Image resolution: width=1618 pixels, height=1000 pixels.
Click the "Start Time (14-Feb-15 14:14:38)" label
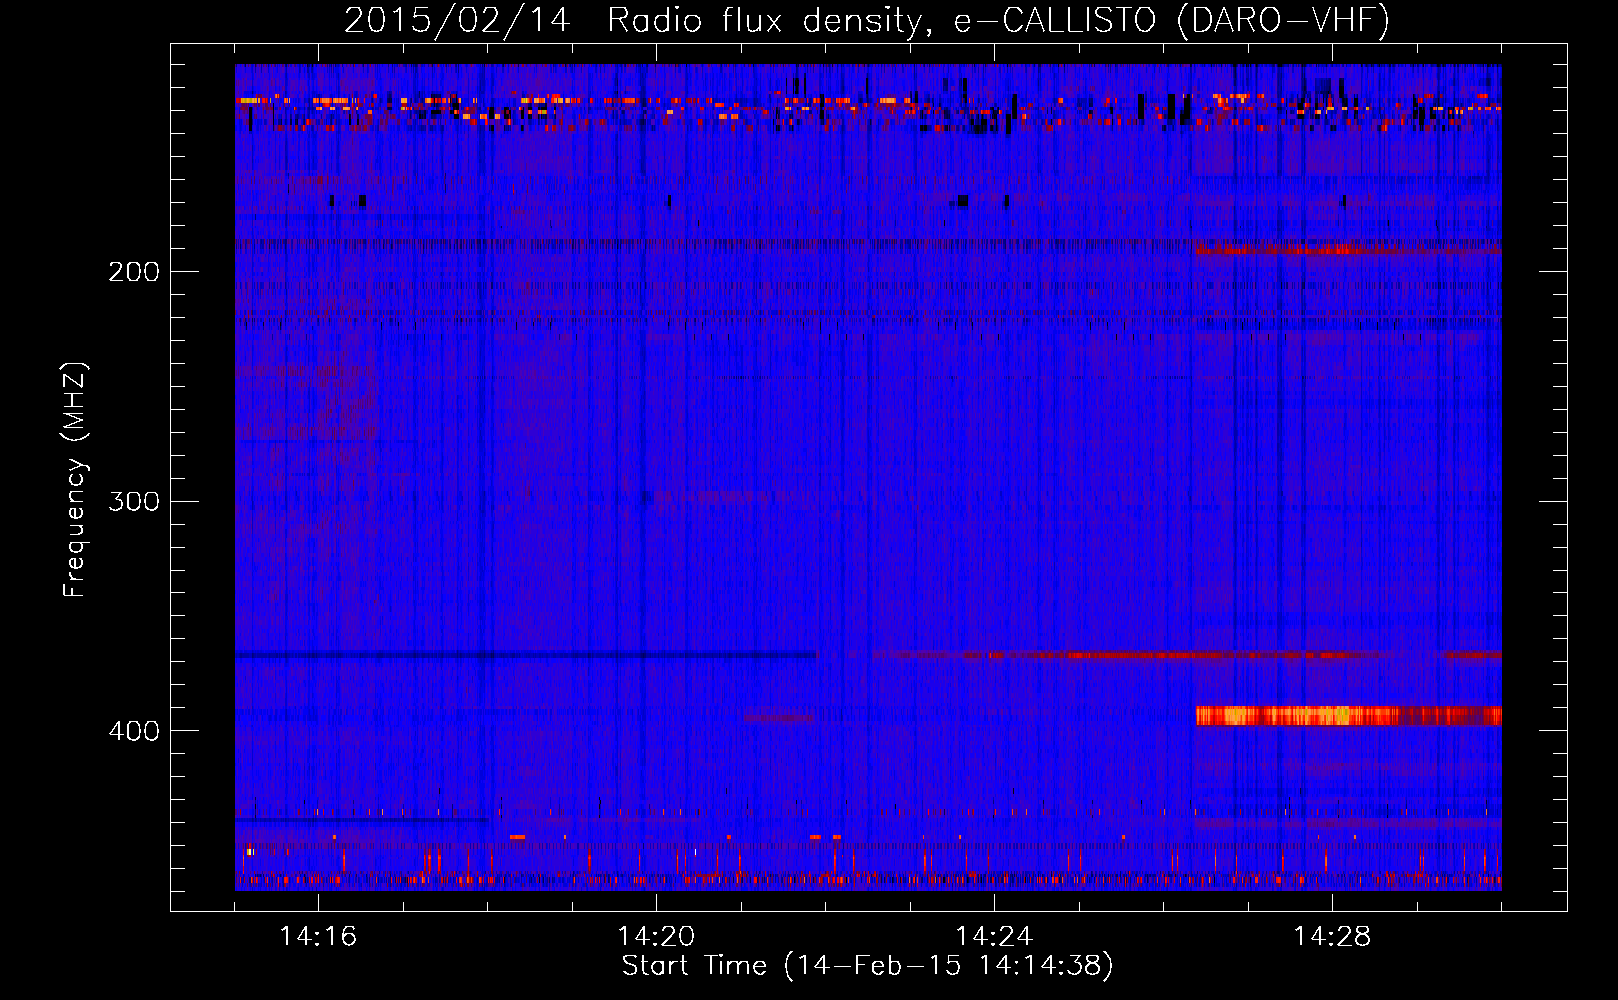[x=867, y=966]
